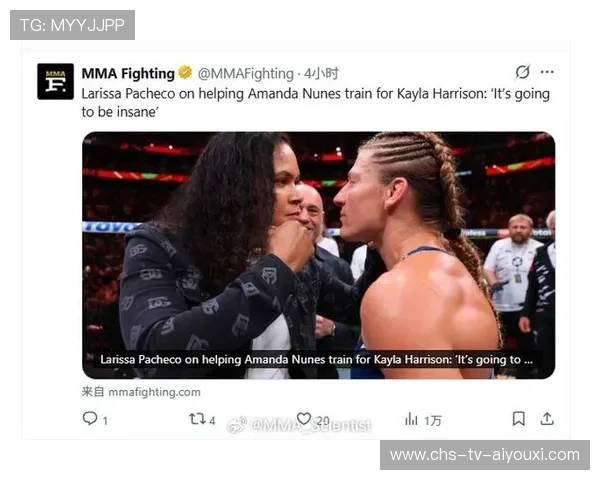Image resolution: width=600 pixels, height=480 pixels.
Task: Expand the three-dot more options menu
Action: 547,72
